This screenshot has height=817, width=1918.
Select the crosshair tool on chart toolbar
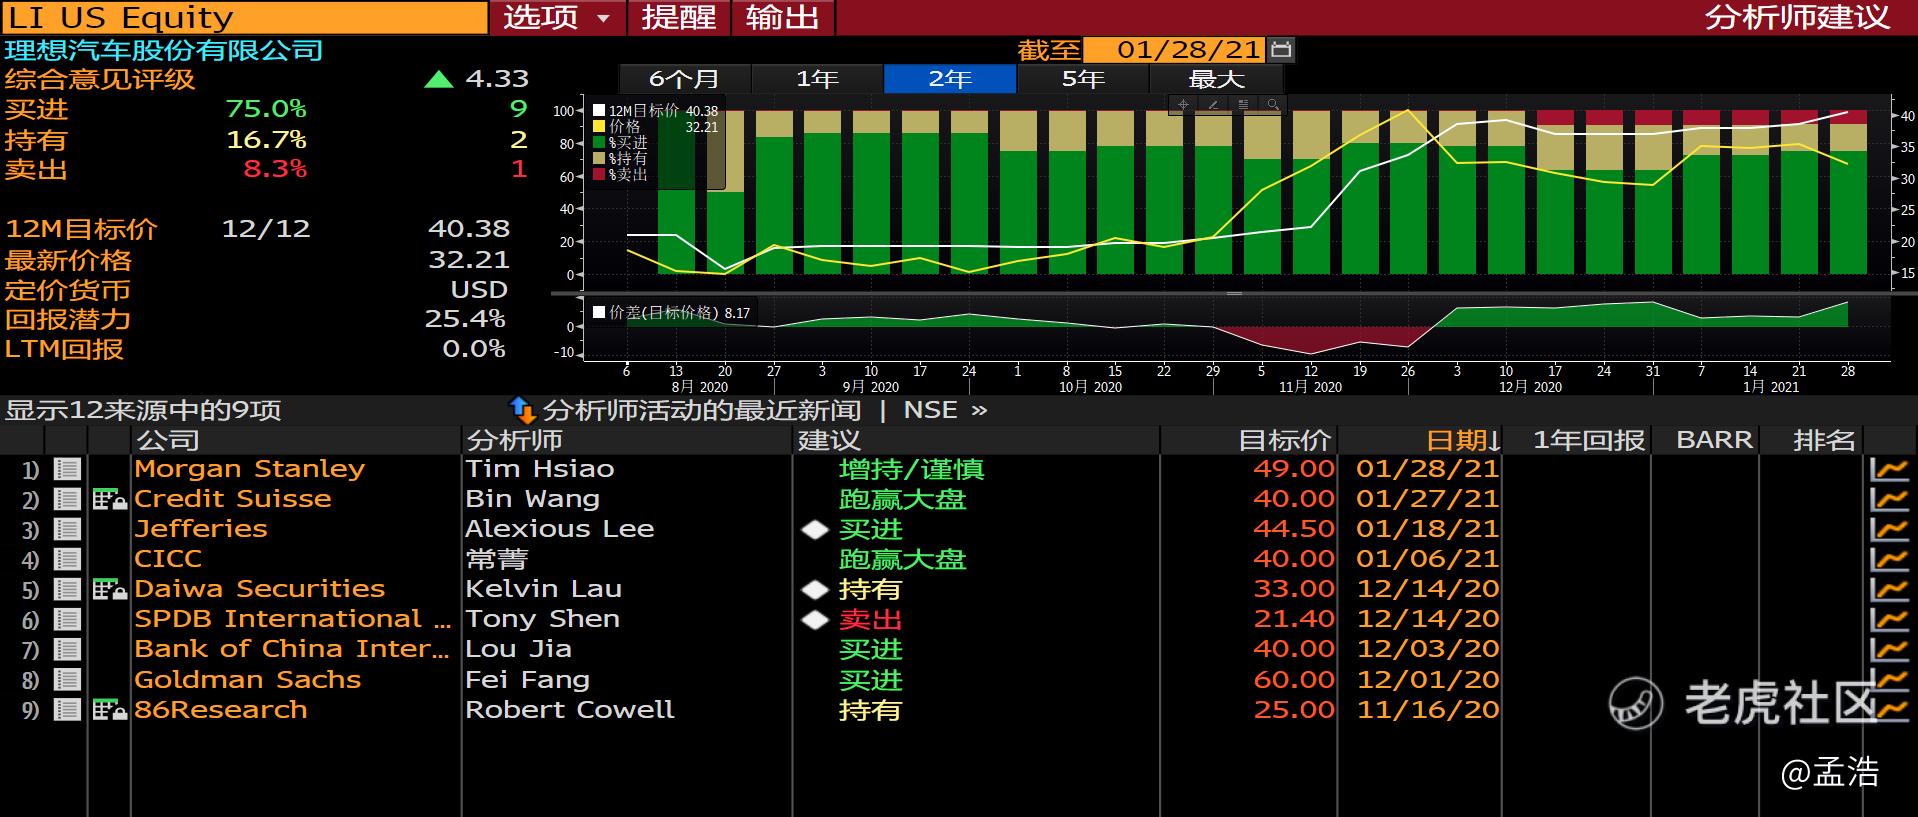(x=1183, y=104)
